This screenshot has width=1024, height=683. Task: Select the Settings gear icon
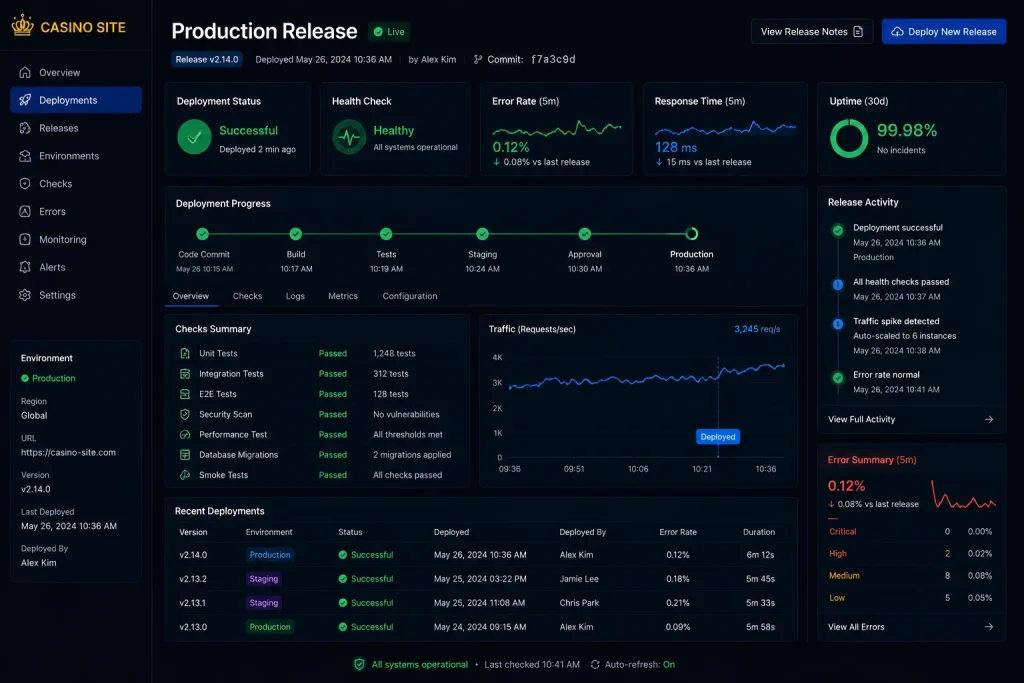25,295
